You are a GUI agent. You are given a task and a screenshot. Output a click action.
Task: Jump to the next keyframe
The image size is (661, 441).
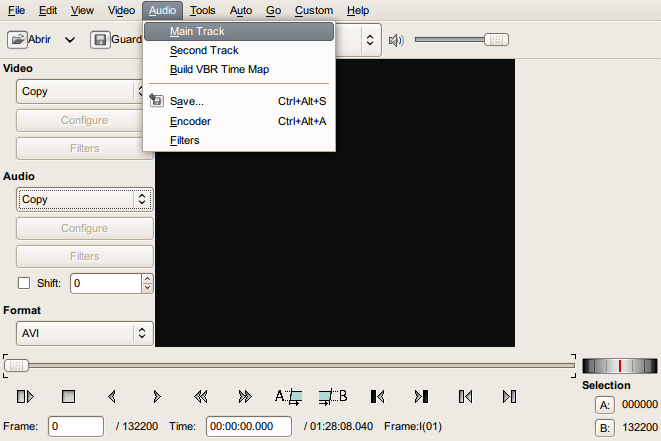[x=245, y=397]
